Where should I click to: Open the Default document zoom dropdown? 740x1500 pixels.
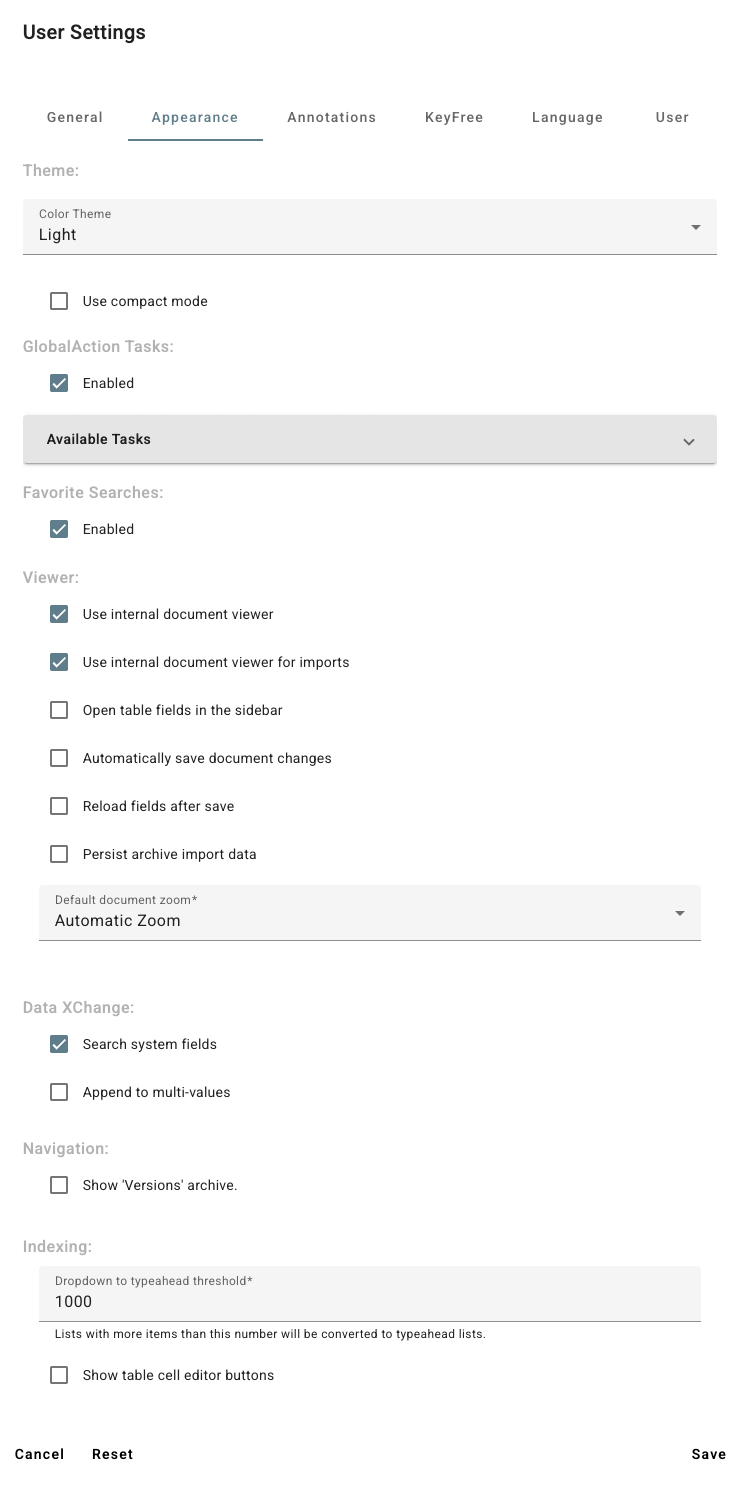coord(680,912)
